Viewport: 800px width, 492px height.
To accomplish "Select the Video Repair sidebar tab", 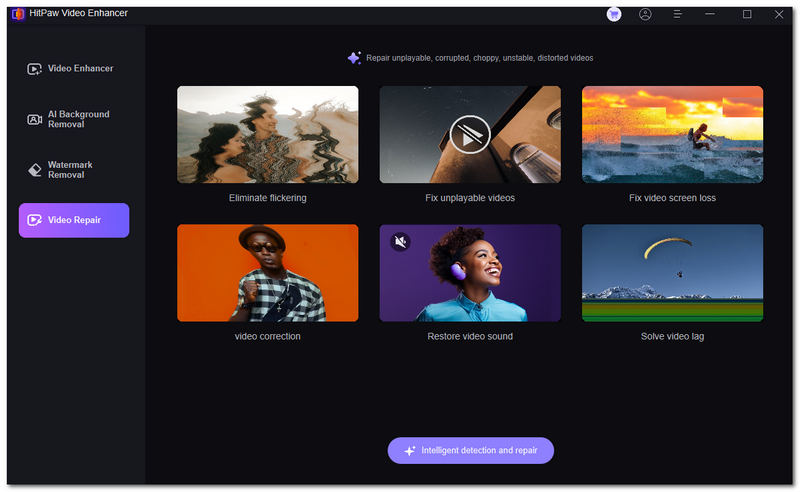I will point(74,220).
